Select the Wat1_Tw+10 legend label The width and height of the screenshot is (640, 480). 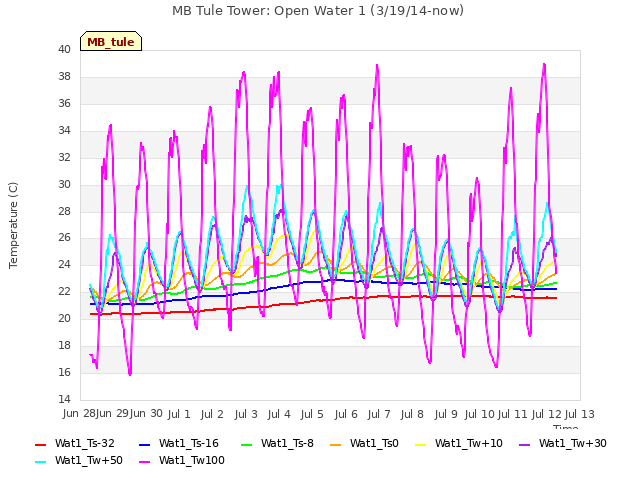coord(469,443)
